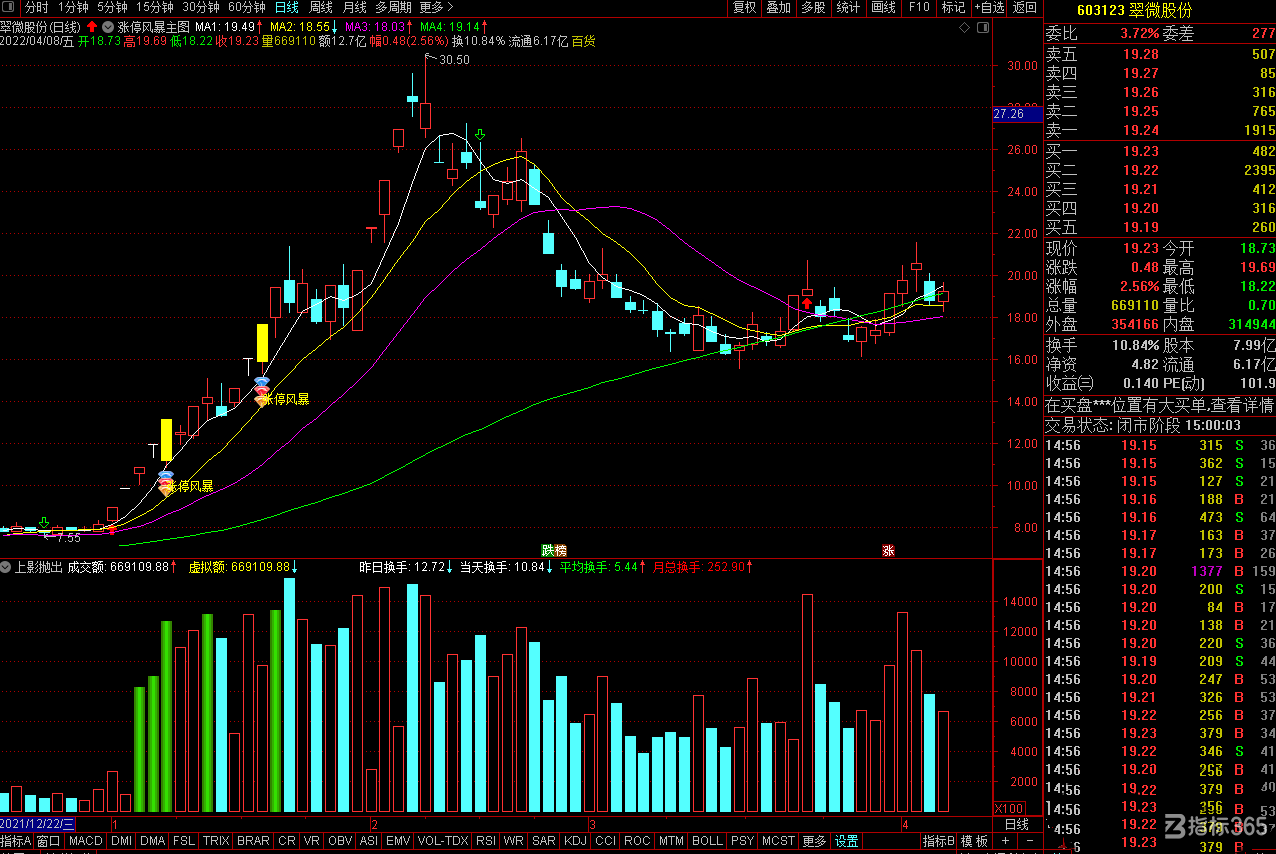Select the VOL-TDX indicator tab

[x=443, y=841]
